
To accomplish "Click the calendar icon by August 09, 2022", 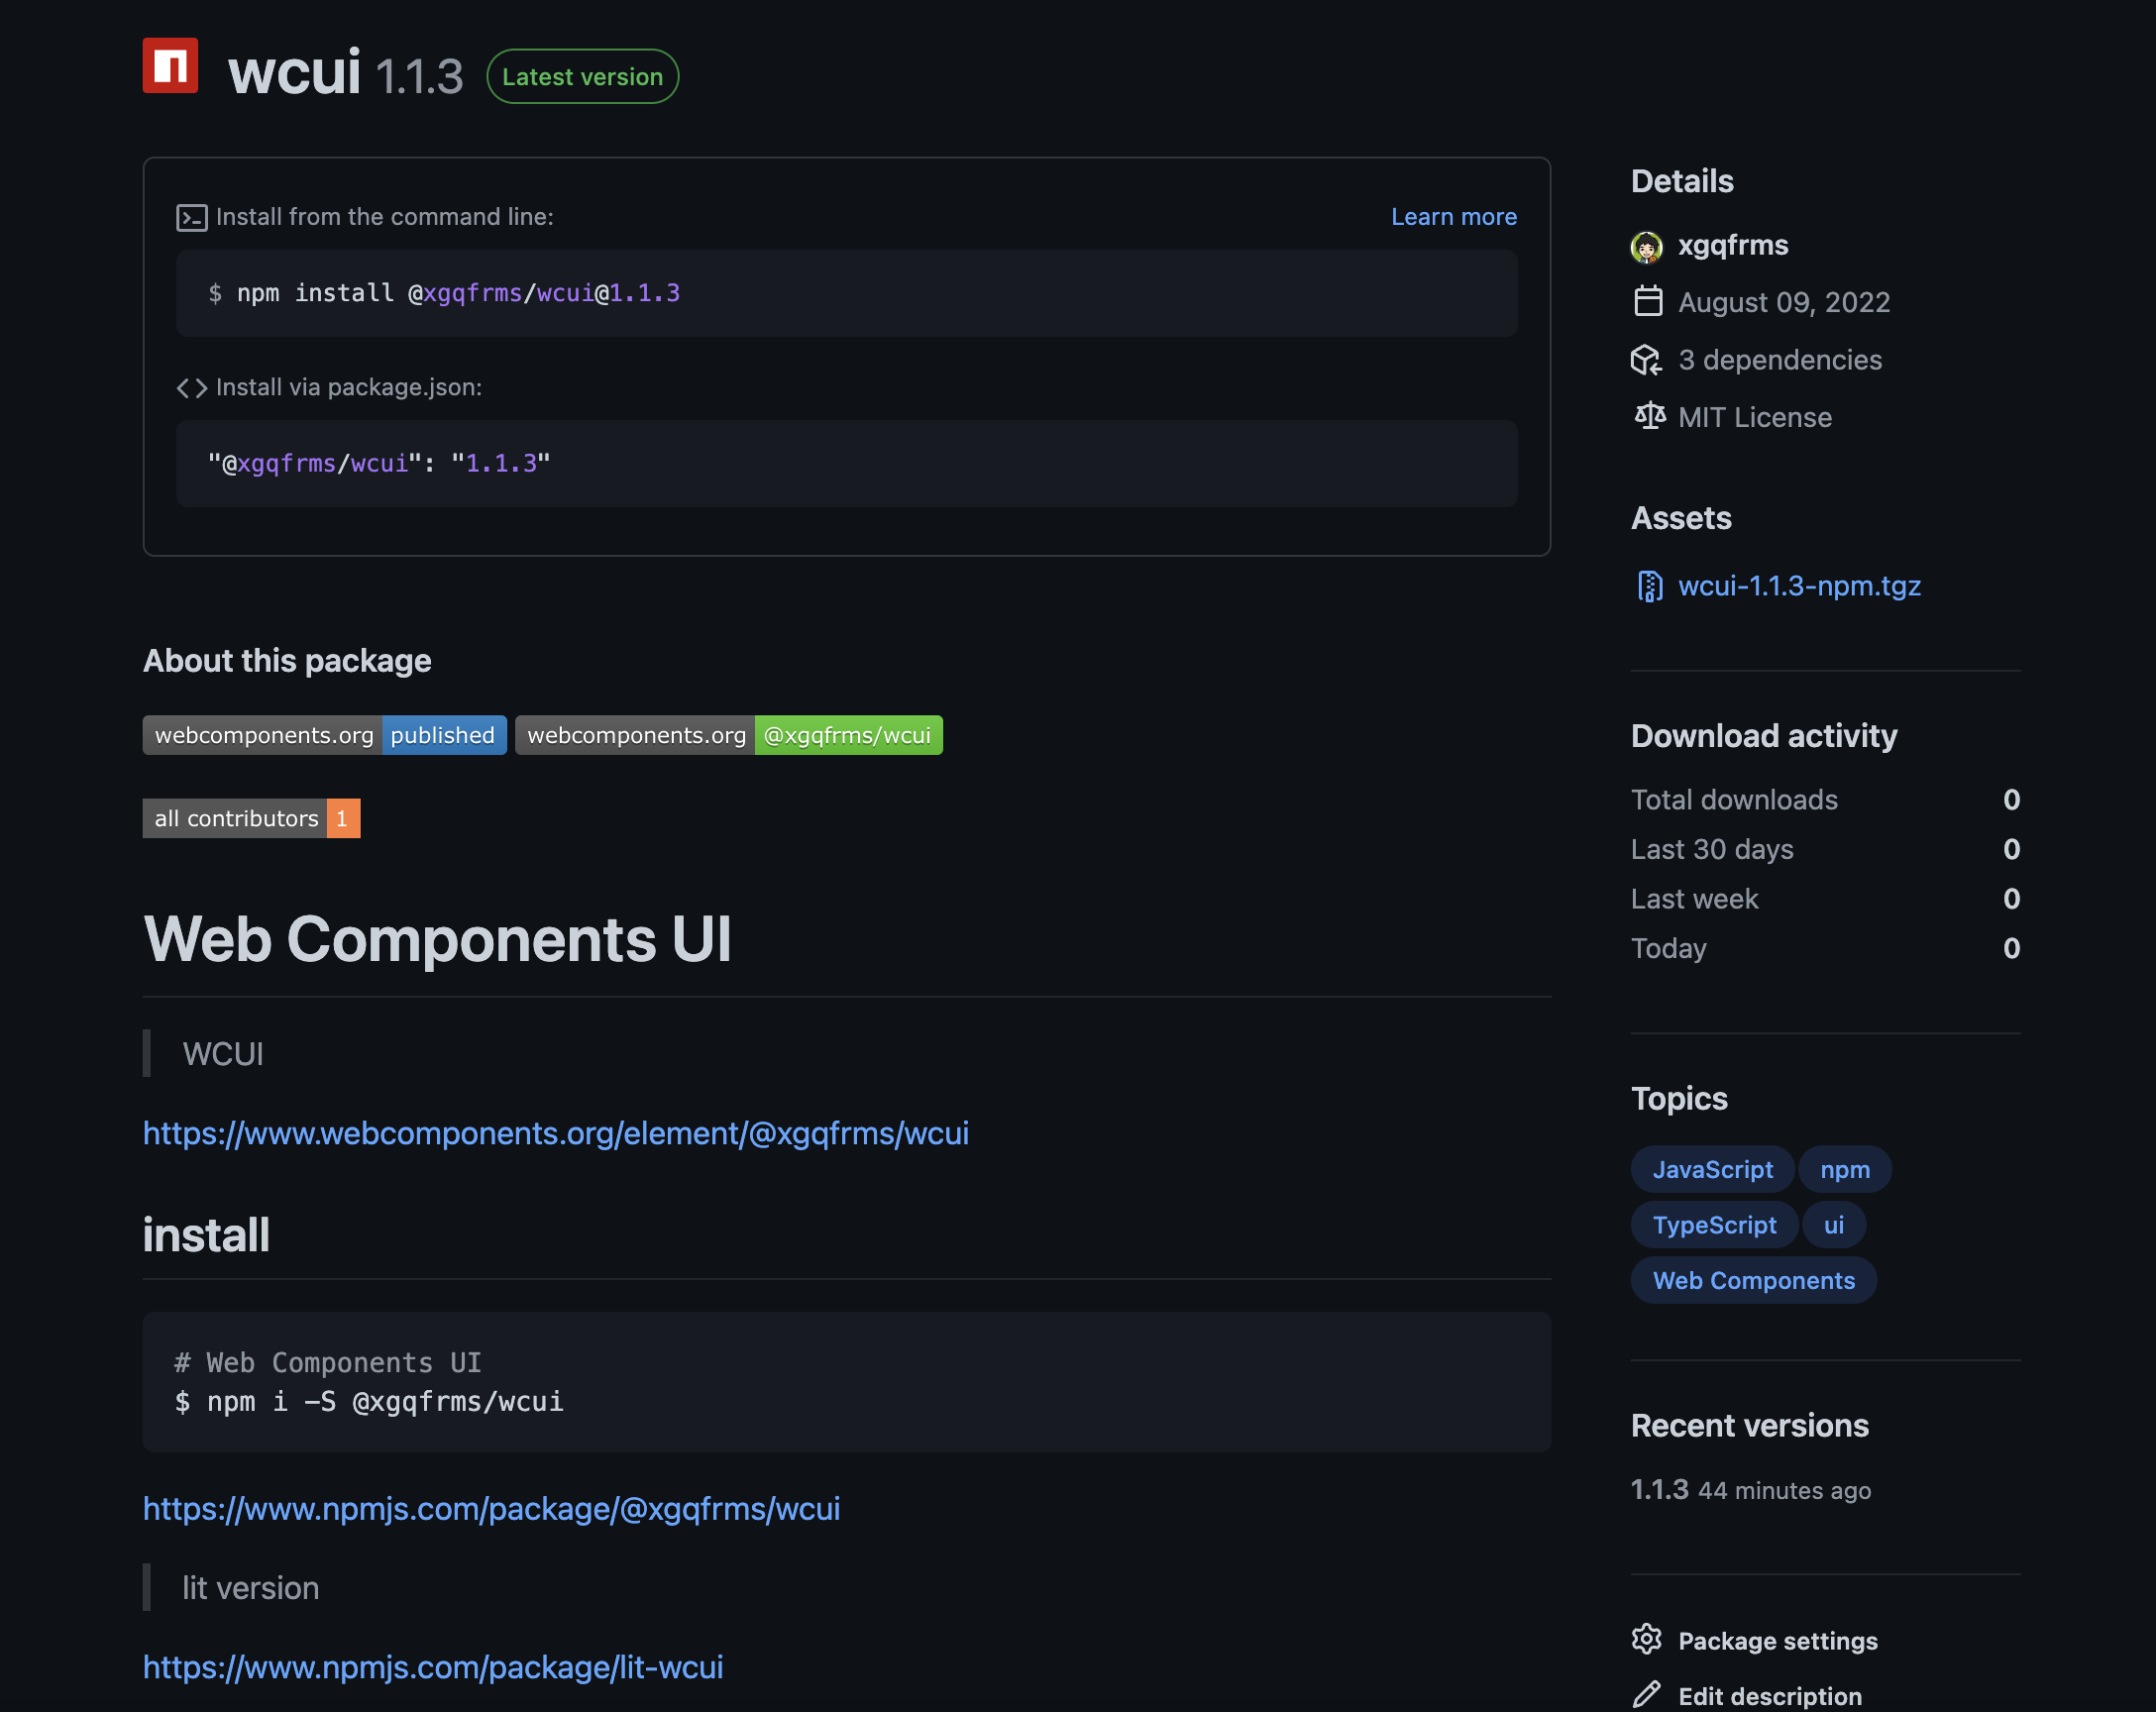I will pos(1647,301).
